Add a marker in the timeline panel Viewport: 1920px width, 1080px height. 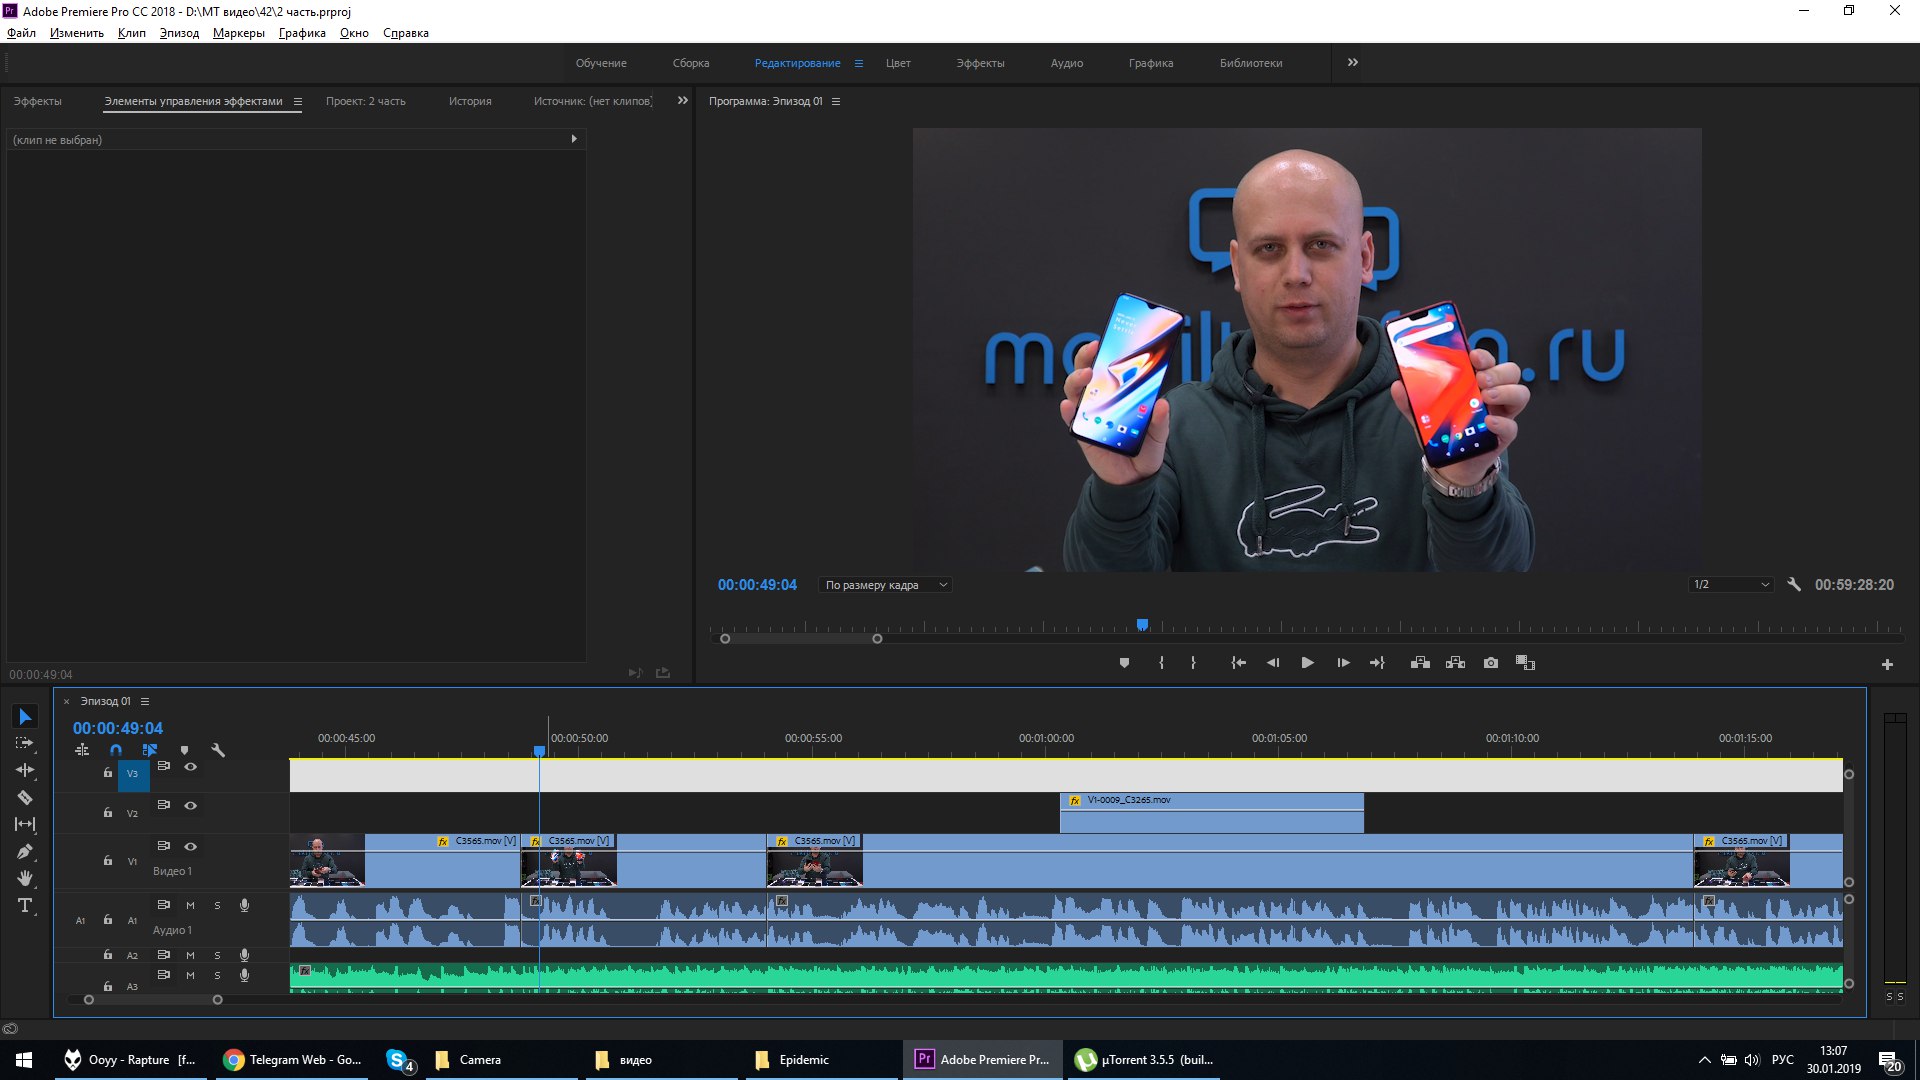[184, 750]
